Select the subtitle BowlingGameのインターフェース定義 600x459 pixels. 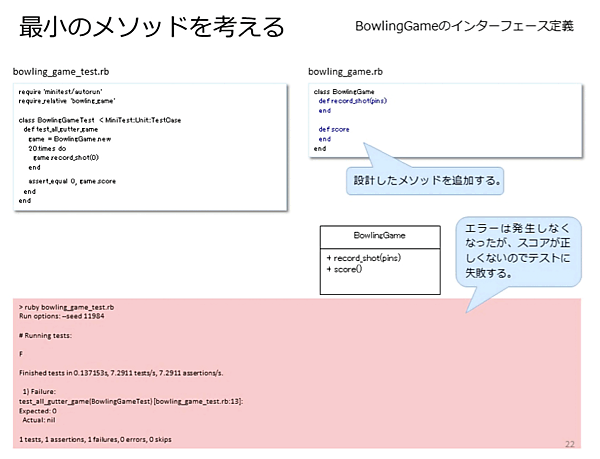click(x=464, y=26)
